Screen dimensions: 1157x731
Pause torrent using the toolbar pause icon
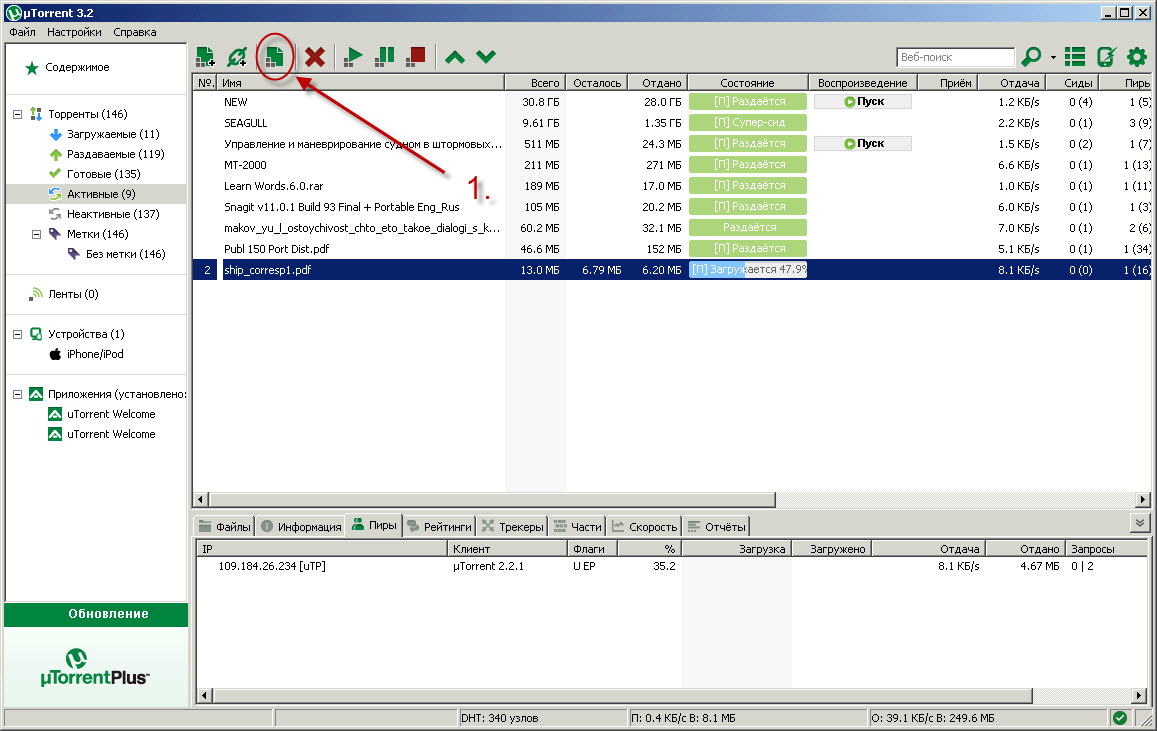384,57
